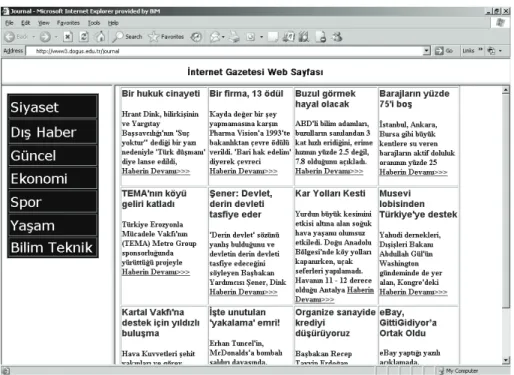Expand the Edit button dropdown arrow
514x375 pixels.
point(261,37)
